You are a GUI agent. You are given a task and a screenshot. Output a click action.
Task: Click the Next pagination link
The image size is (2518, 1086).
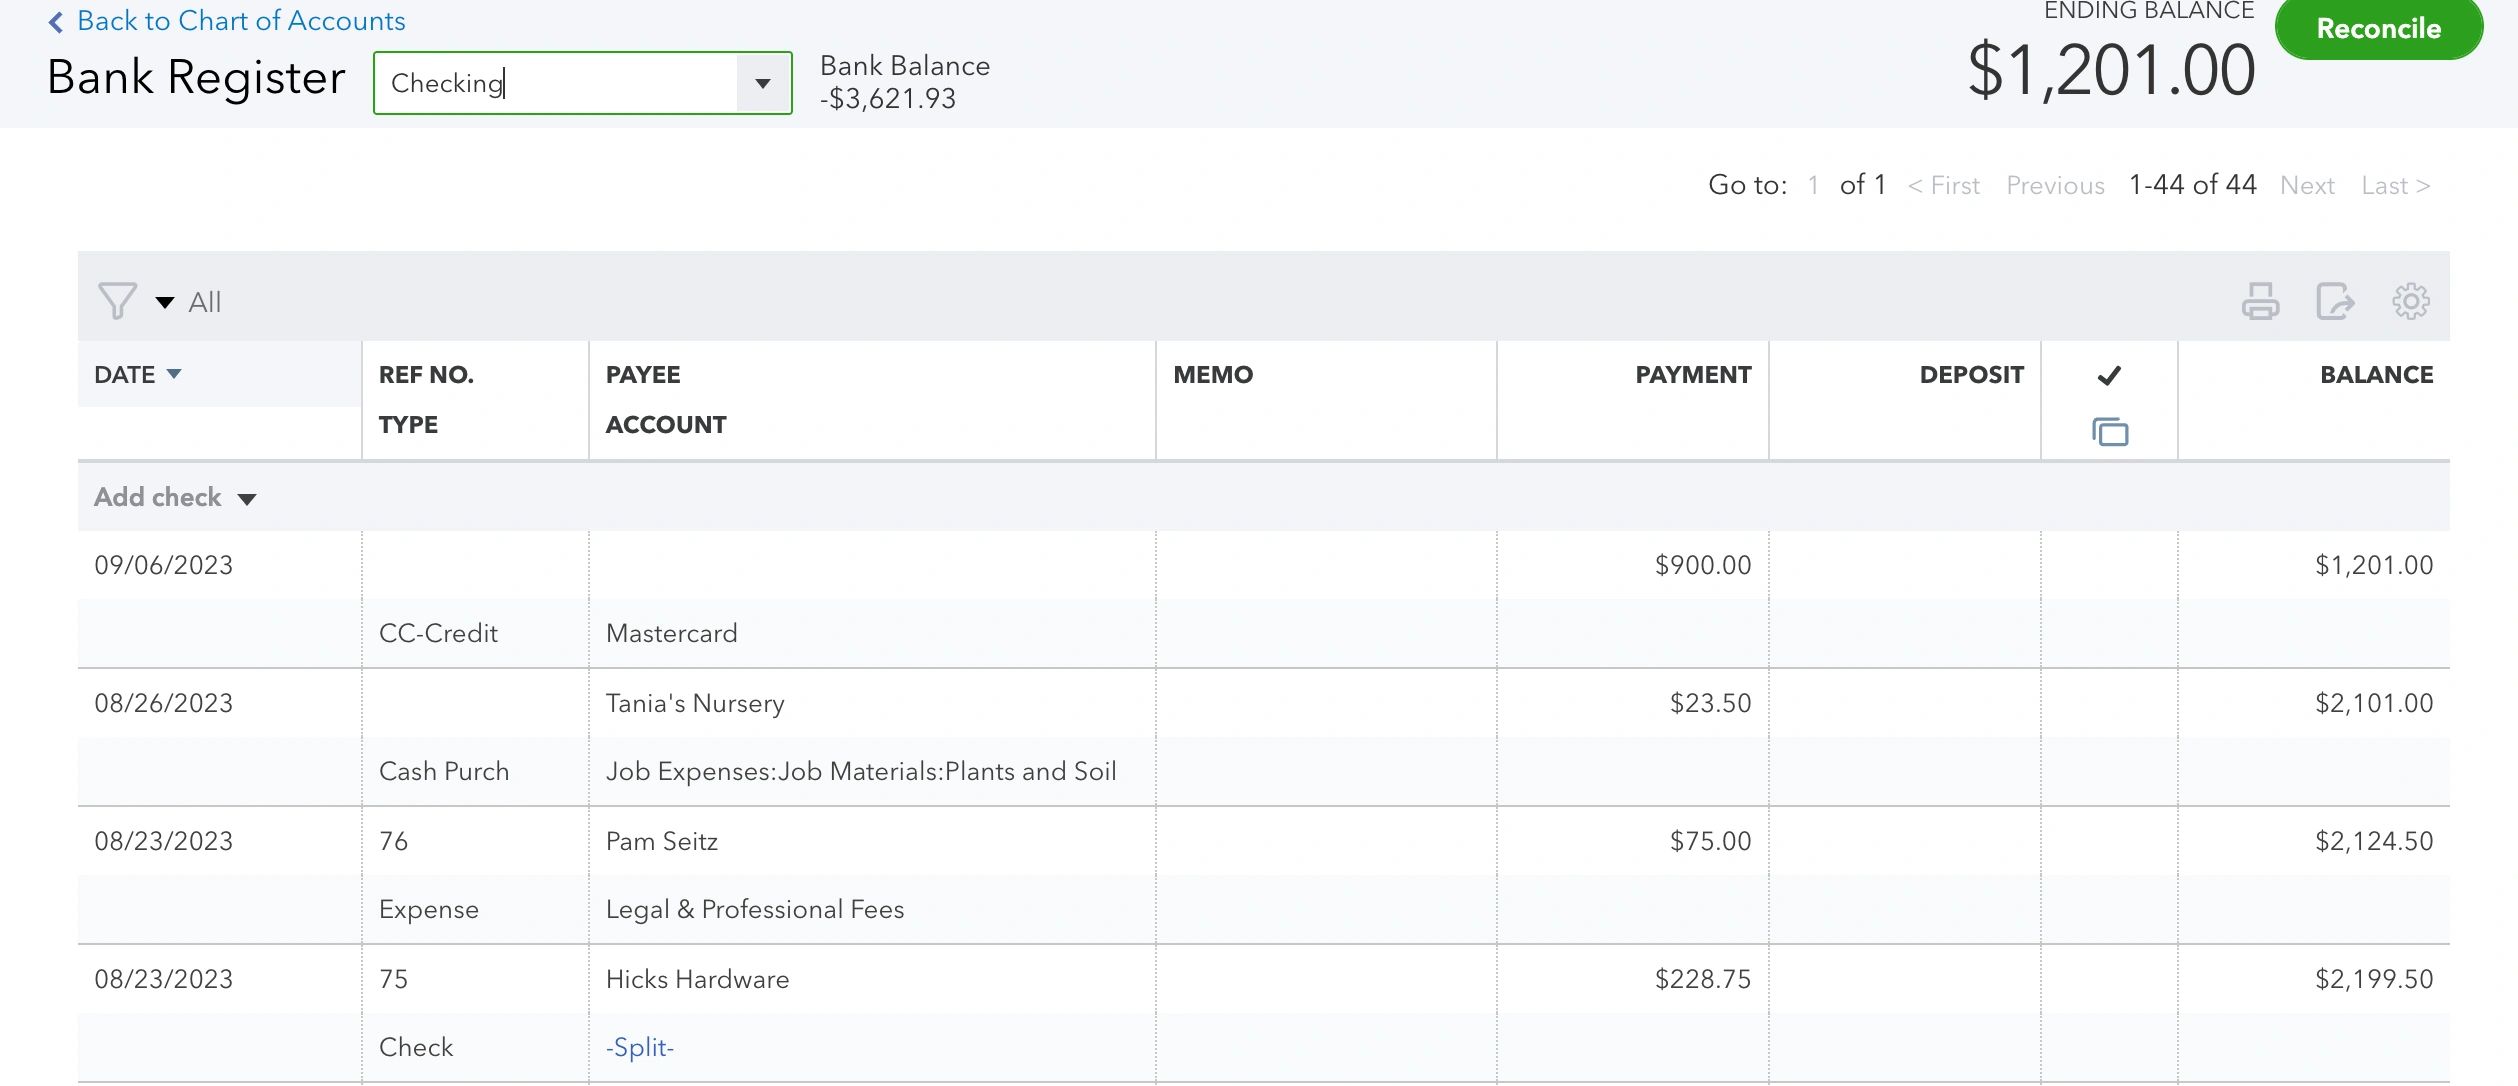point(2307,185)
